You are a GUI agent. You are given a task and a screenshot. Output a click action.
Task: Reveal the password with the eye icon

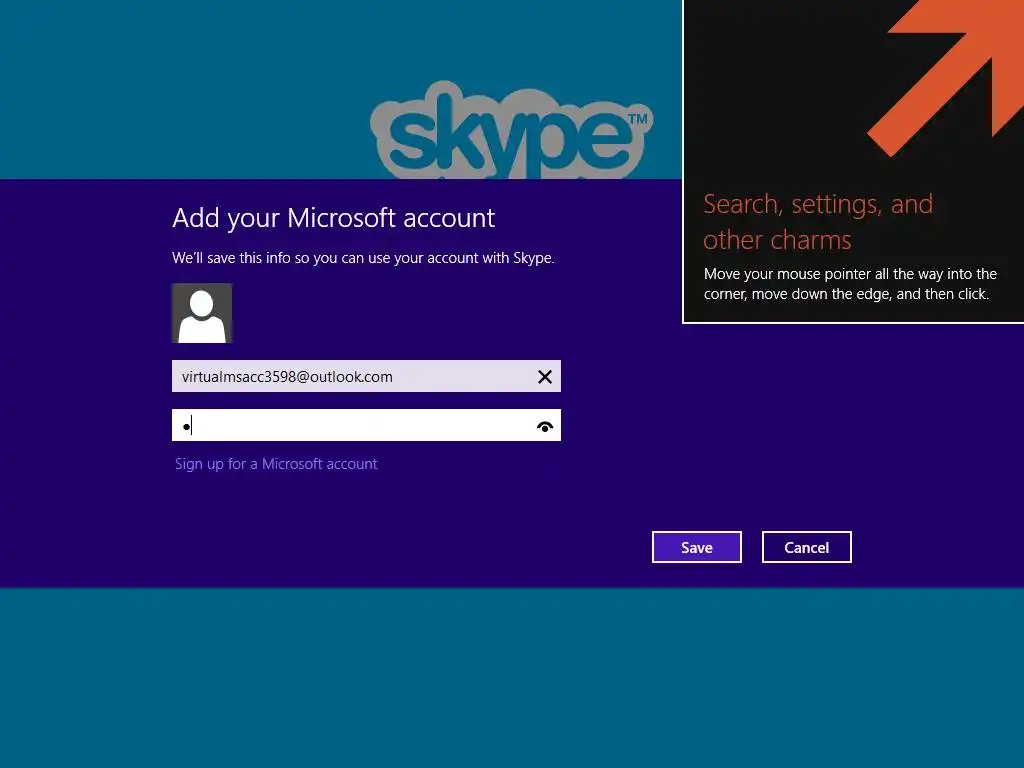[545, 426]
